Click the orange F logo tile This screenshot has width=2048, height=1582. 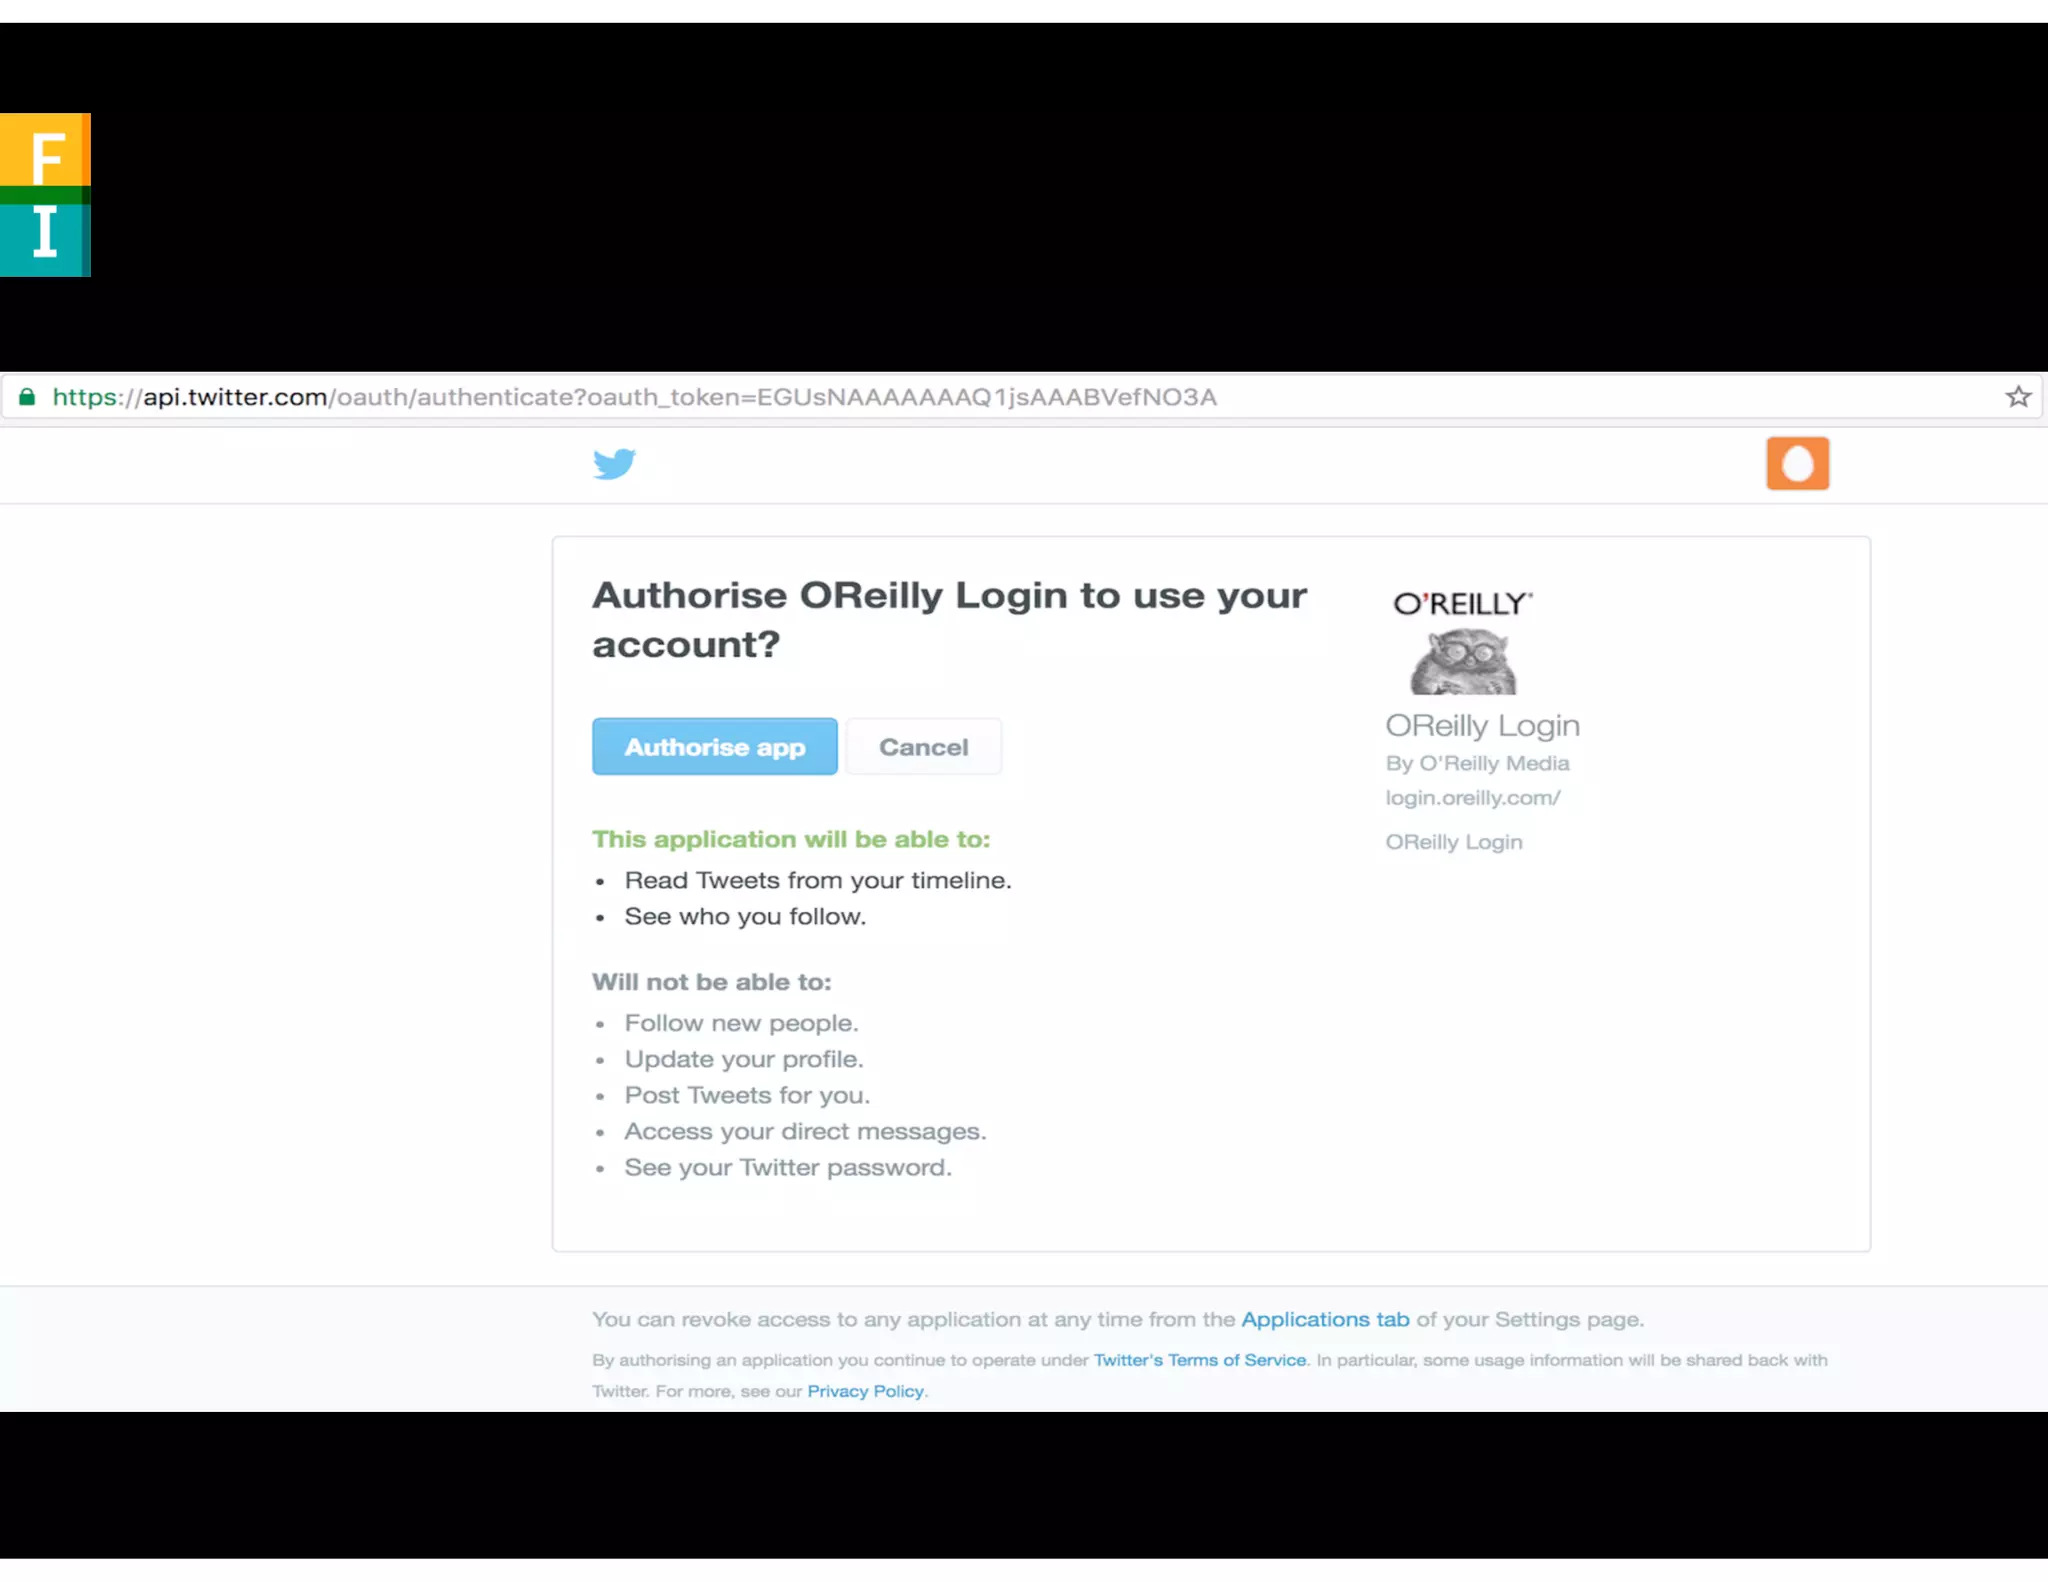[x=45, y=150]
